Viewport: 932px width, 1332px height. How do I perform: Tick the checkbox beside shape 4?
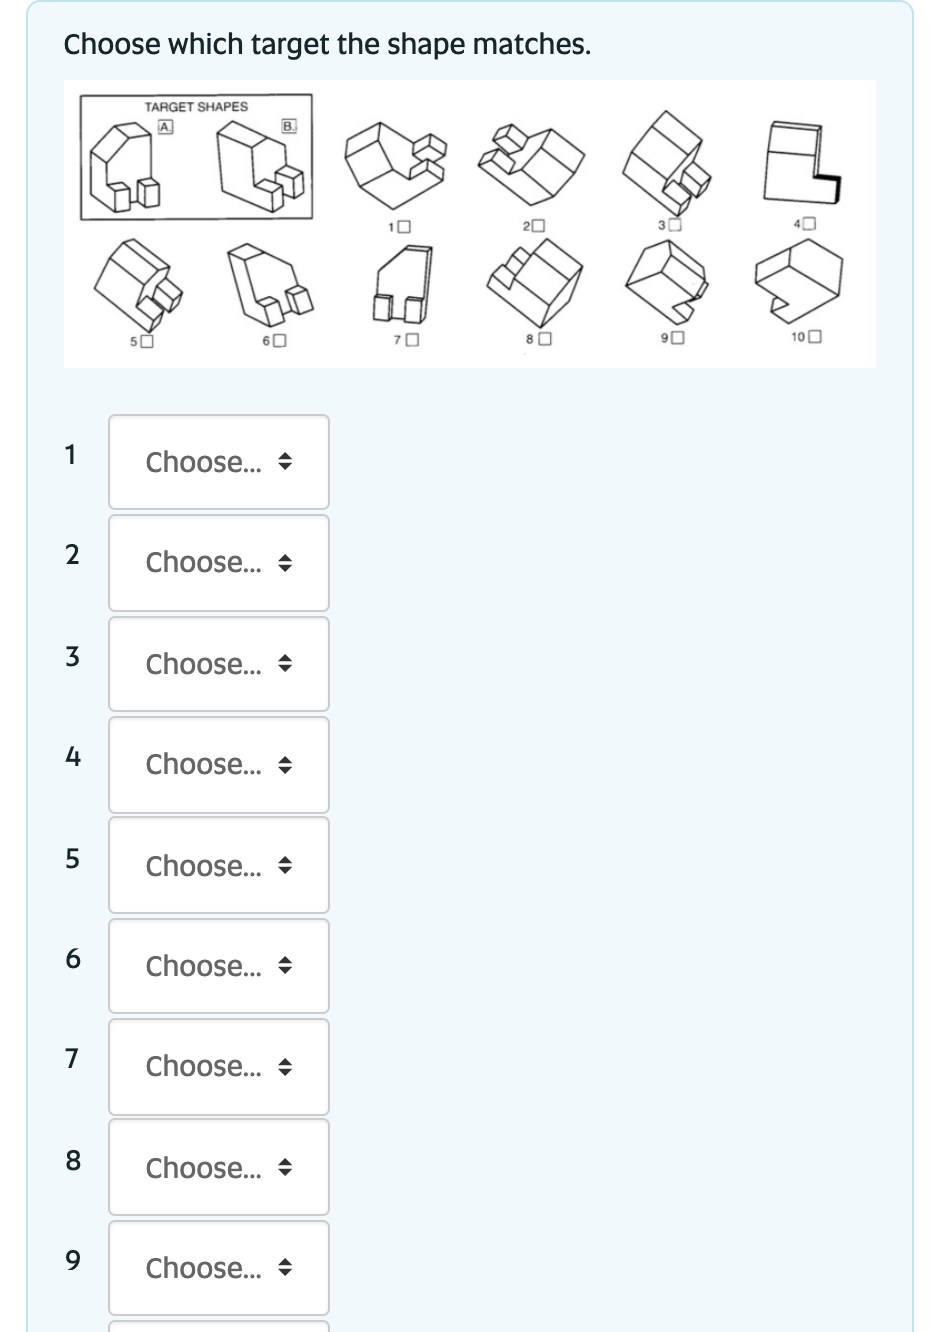coord(808,224)
